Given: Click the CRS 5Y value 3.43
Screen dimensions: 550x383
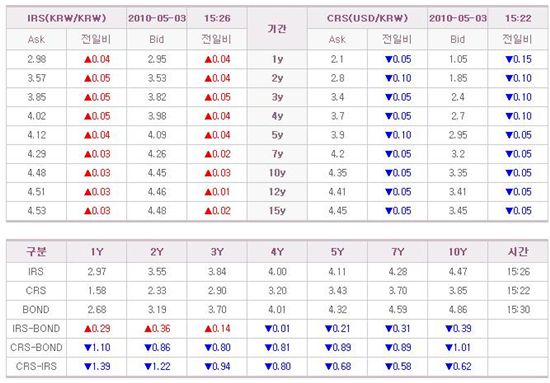Looking at the screenshot, I should tap(337, 291).
